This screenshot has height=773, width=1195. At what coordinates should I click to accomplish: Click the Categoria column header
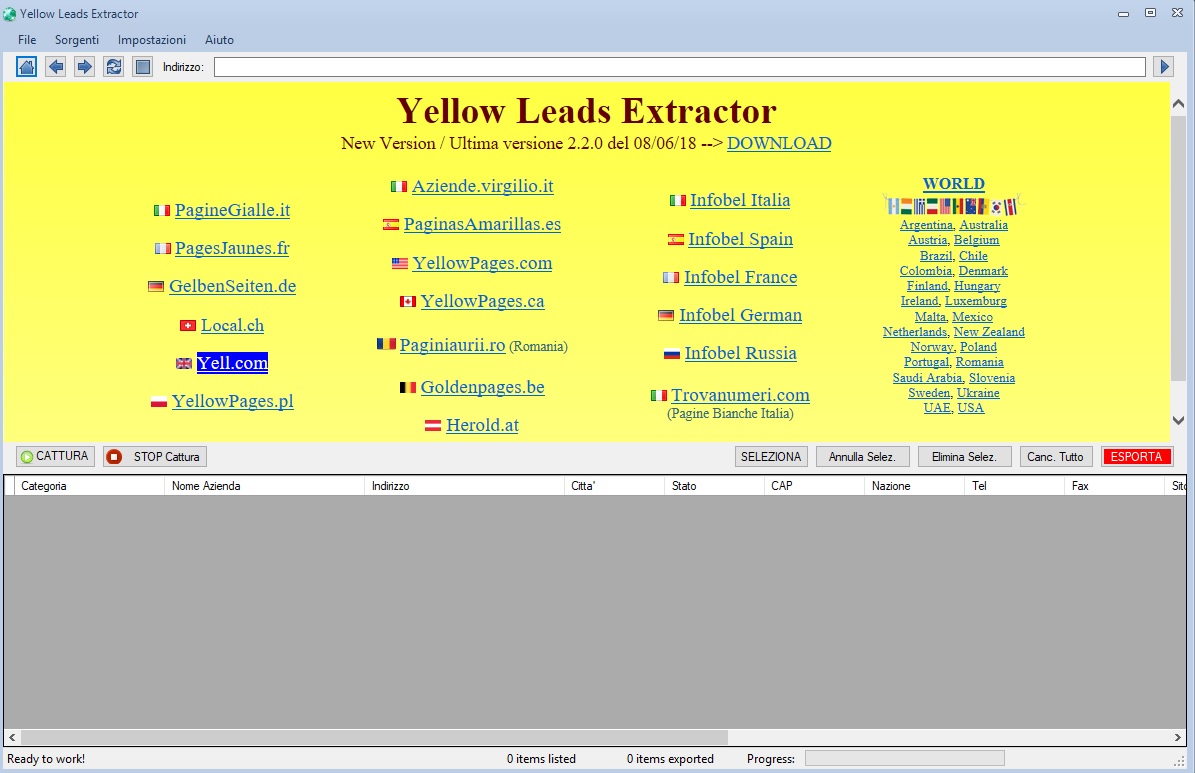88,486
